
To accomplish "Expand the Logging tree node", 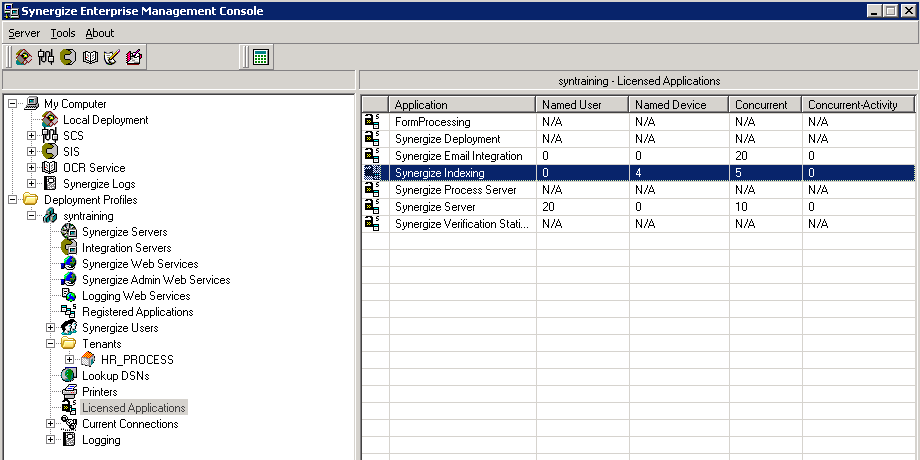I will (x=50, y=439).
